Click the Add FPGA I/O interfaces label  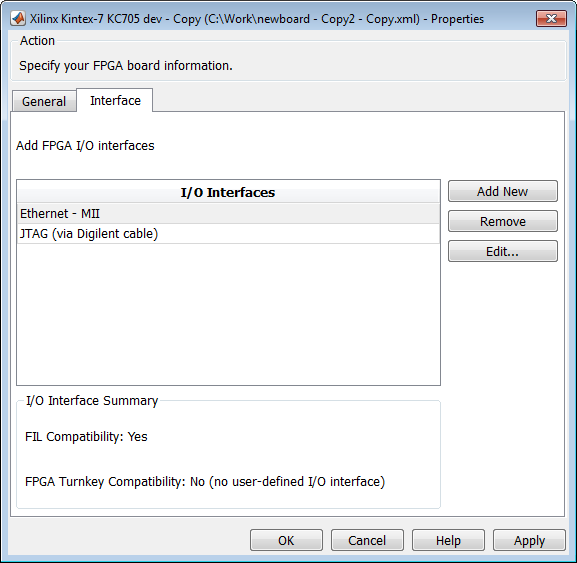[85, 145]
